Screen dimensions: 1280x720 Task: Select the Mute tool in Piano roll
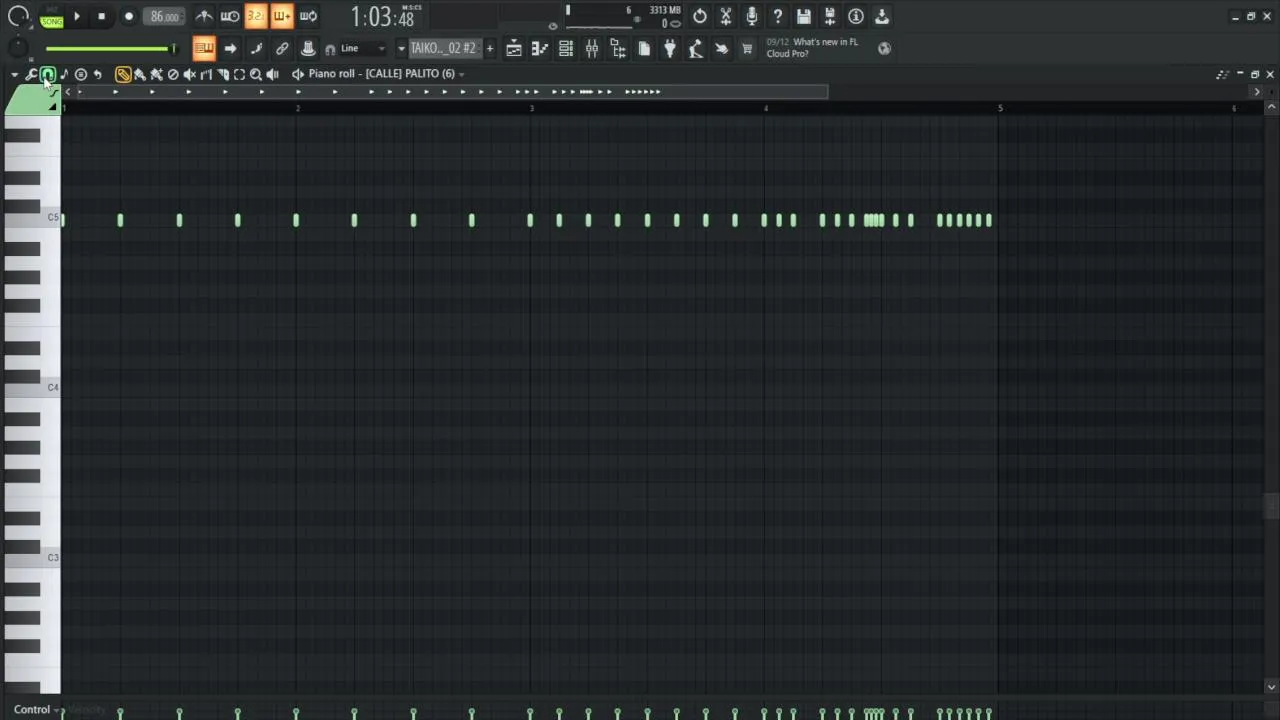pyautogui.click(x=189, y=74)
